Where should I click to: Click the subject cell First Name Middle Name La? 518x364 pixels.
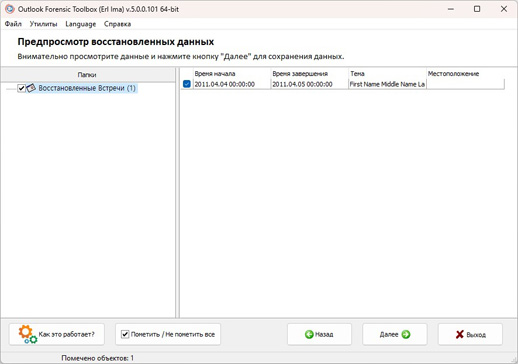(387, 84)
